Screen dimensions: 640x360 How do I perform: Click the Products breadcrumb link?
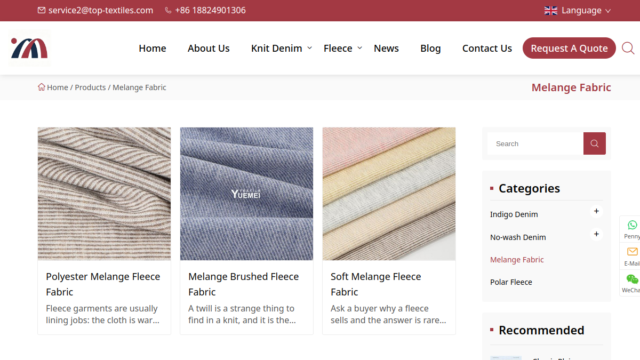[90, 87]
